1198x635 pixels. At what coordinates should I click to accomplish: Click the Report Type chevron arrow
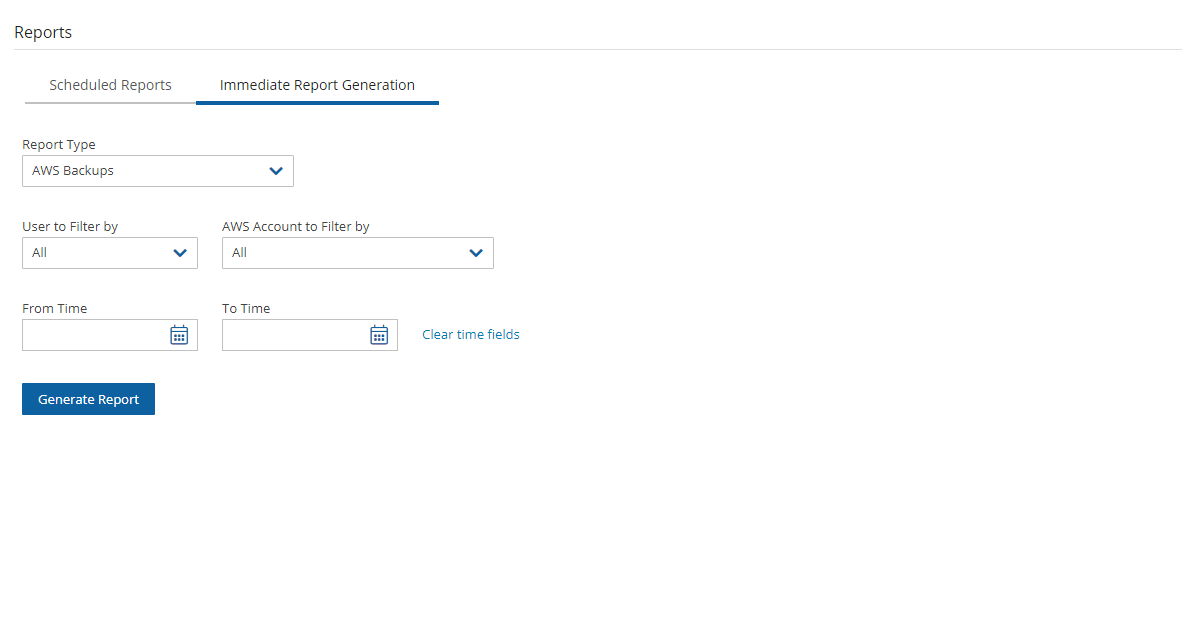tap(277, 171)
